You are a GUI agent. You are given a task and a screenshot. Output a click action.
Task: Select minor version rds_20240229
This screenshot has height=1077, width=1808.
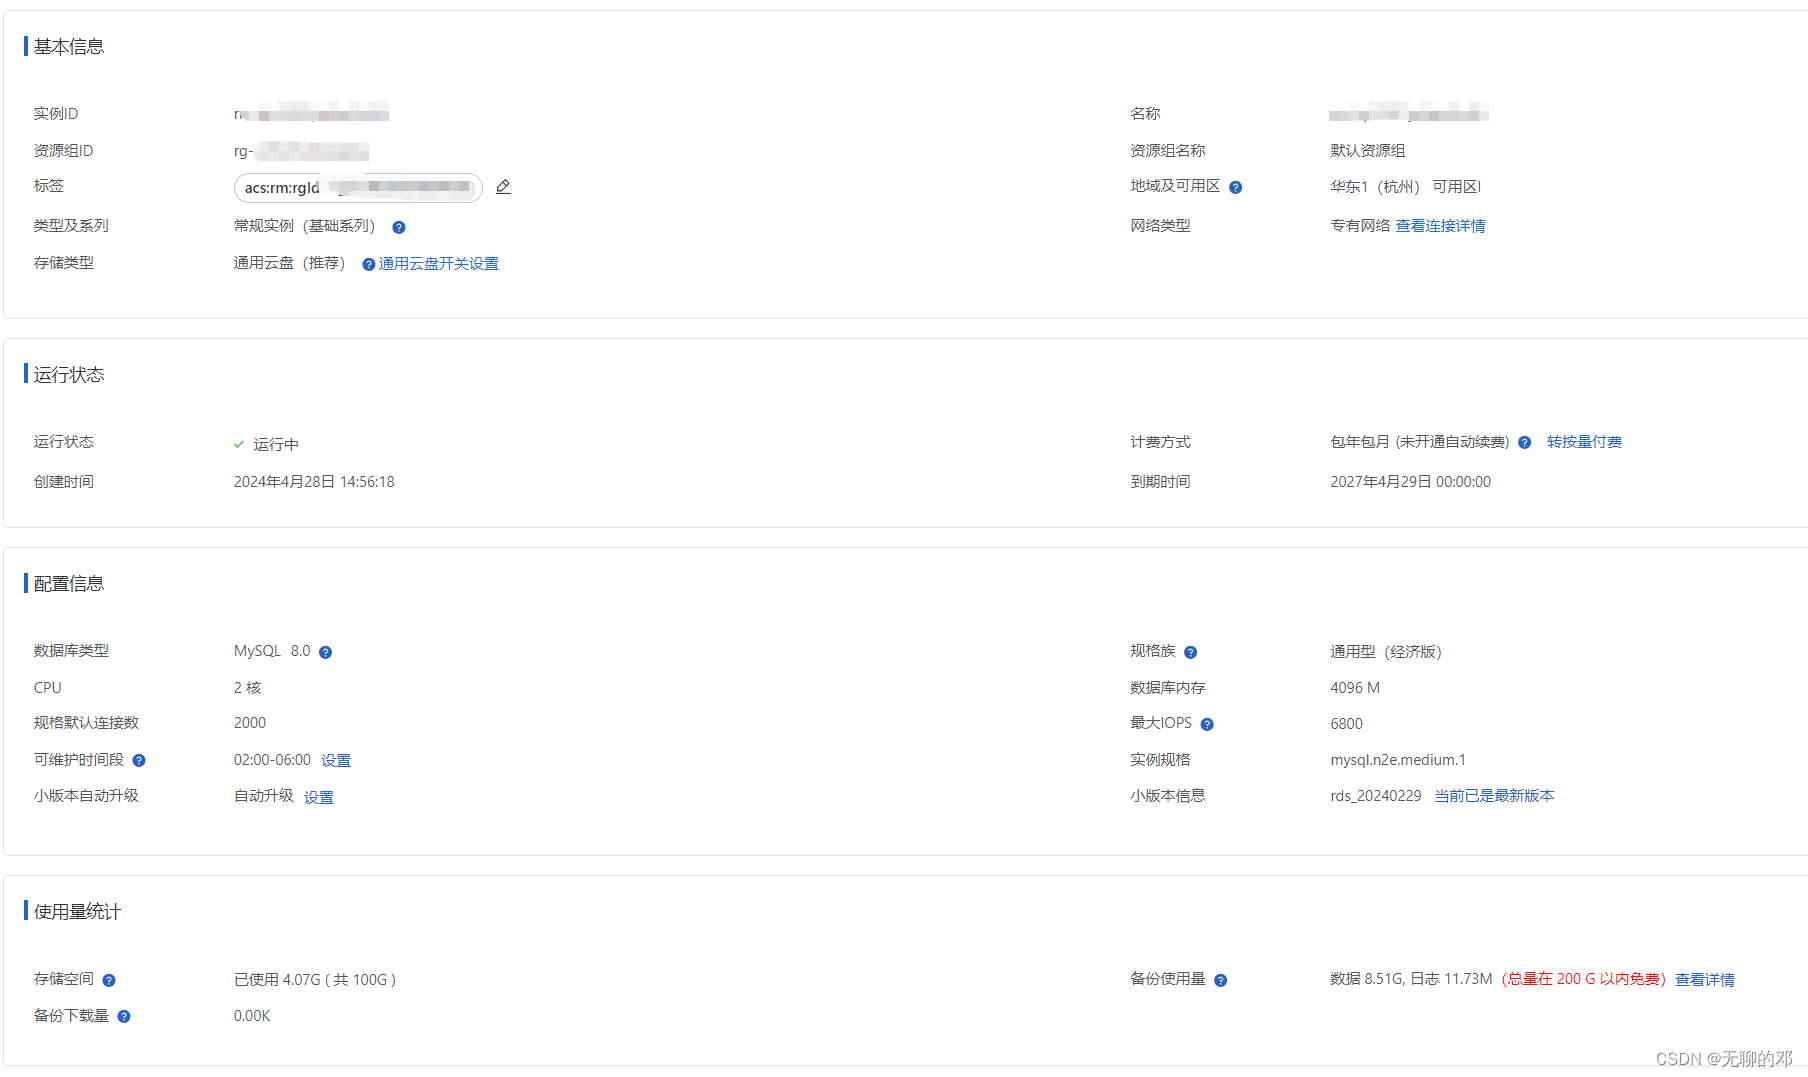pos(1376,796)
